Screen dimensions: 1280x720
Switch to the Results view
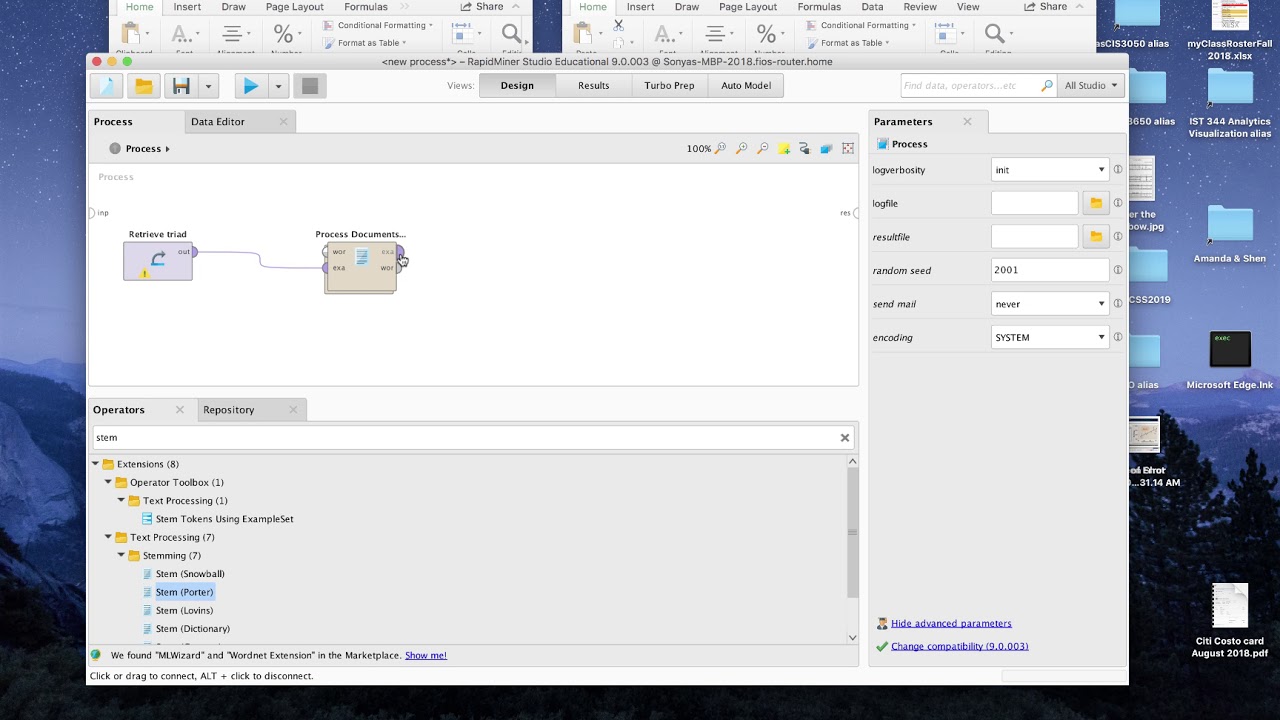(x=594, y=86)
